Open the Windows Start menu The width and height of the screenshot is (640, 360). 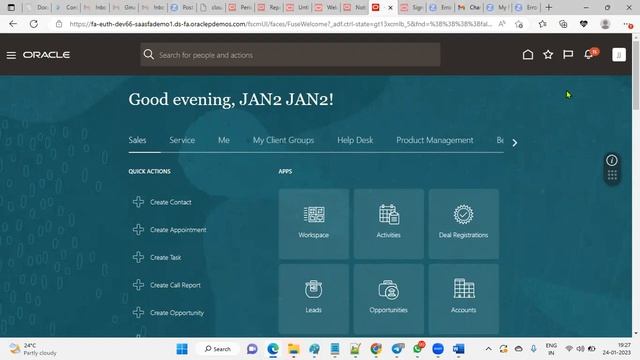(182, 349)
